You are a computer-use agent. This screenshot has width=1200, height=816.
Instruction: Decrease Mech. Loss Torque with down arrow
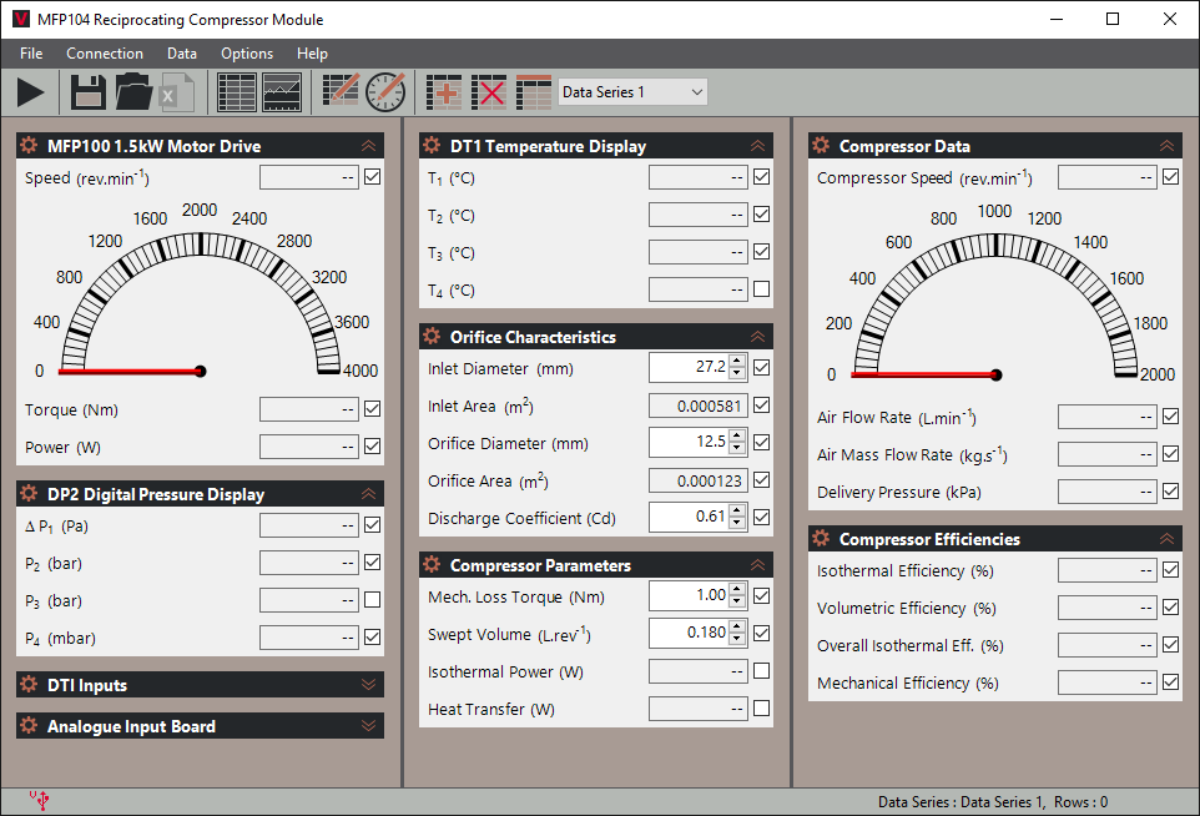coord(738,602)
